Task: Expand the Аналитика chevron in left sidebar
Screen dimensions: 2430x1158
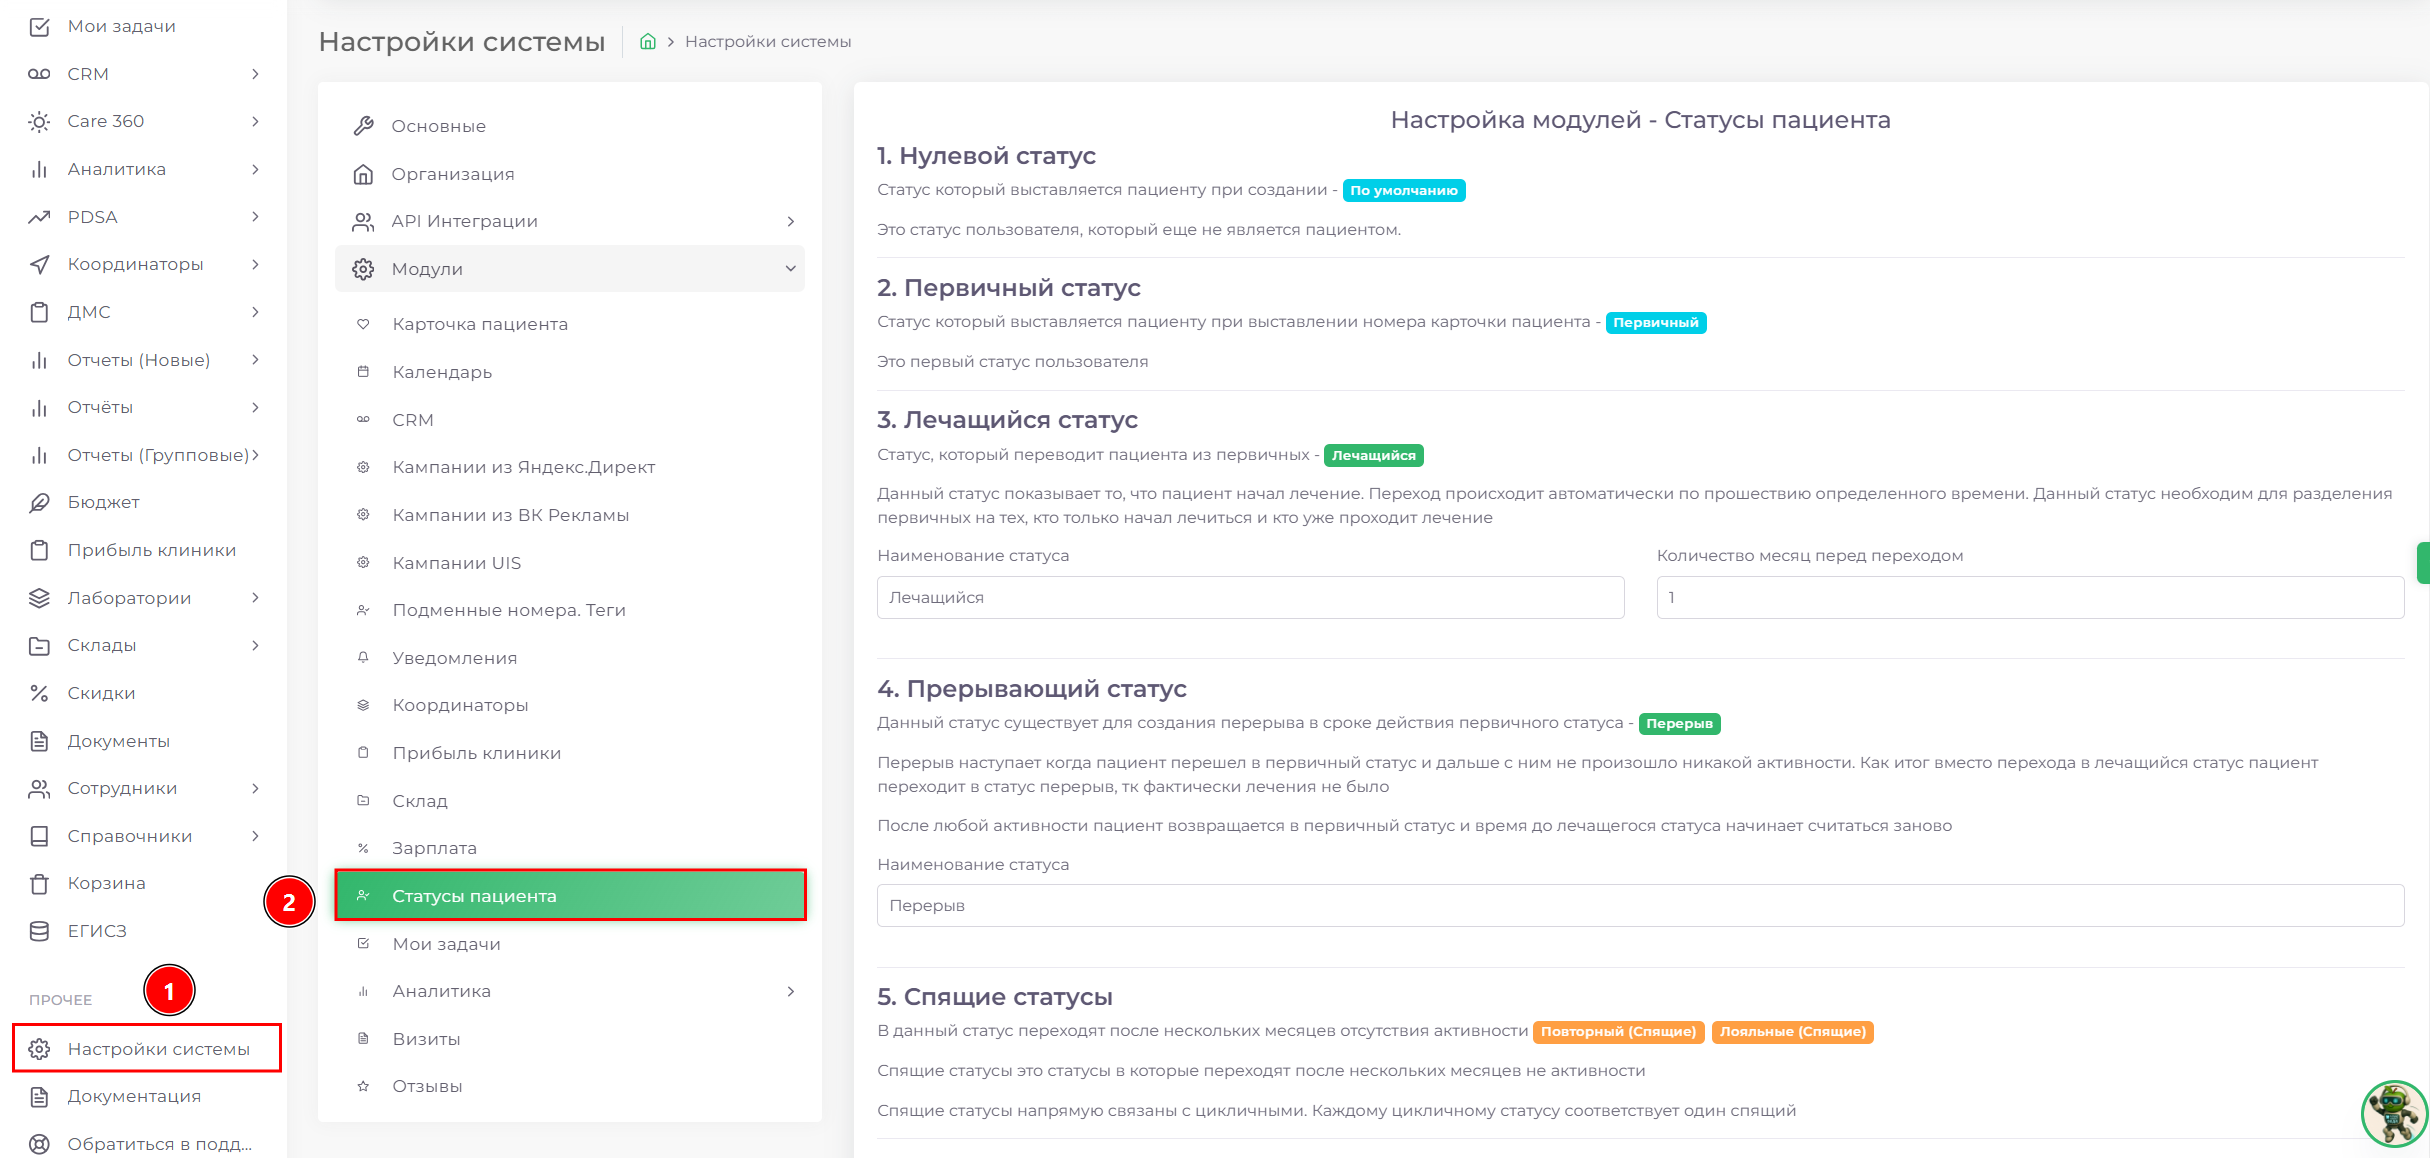Action: coord(256,170)
